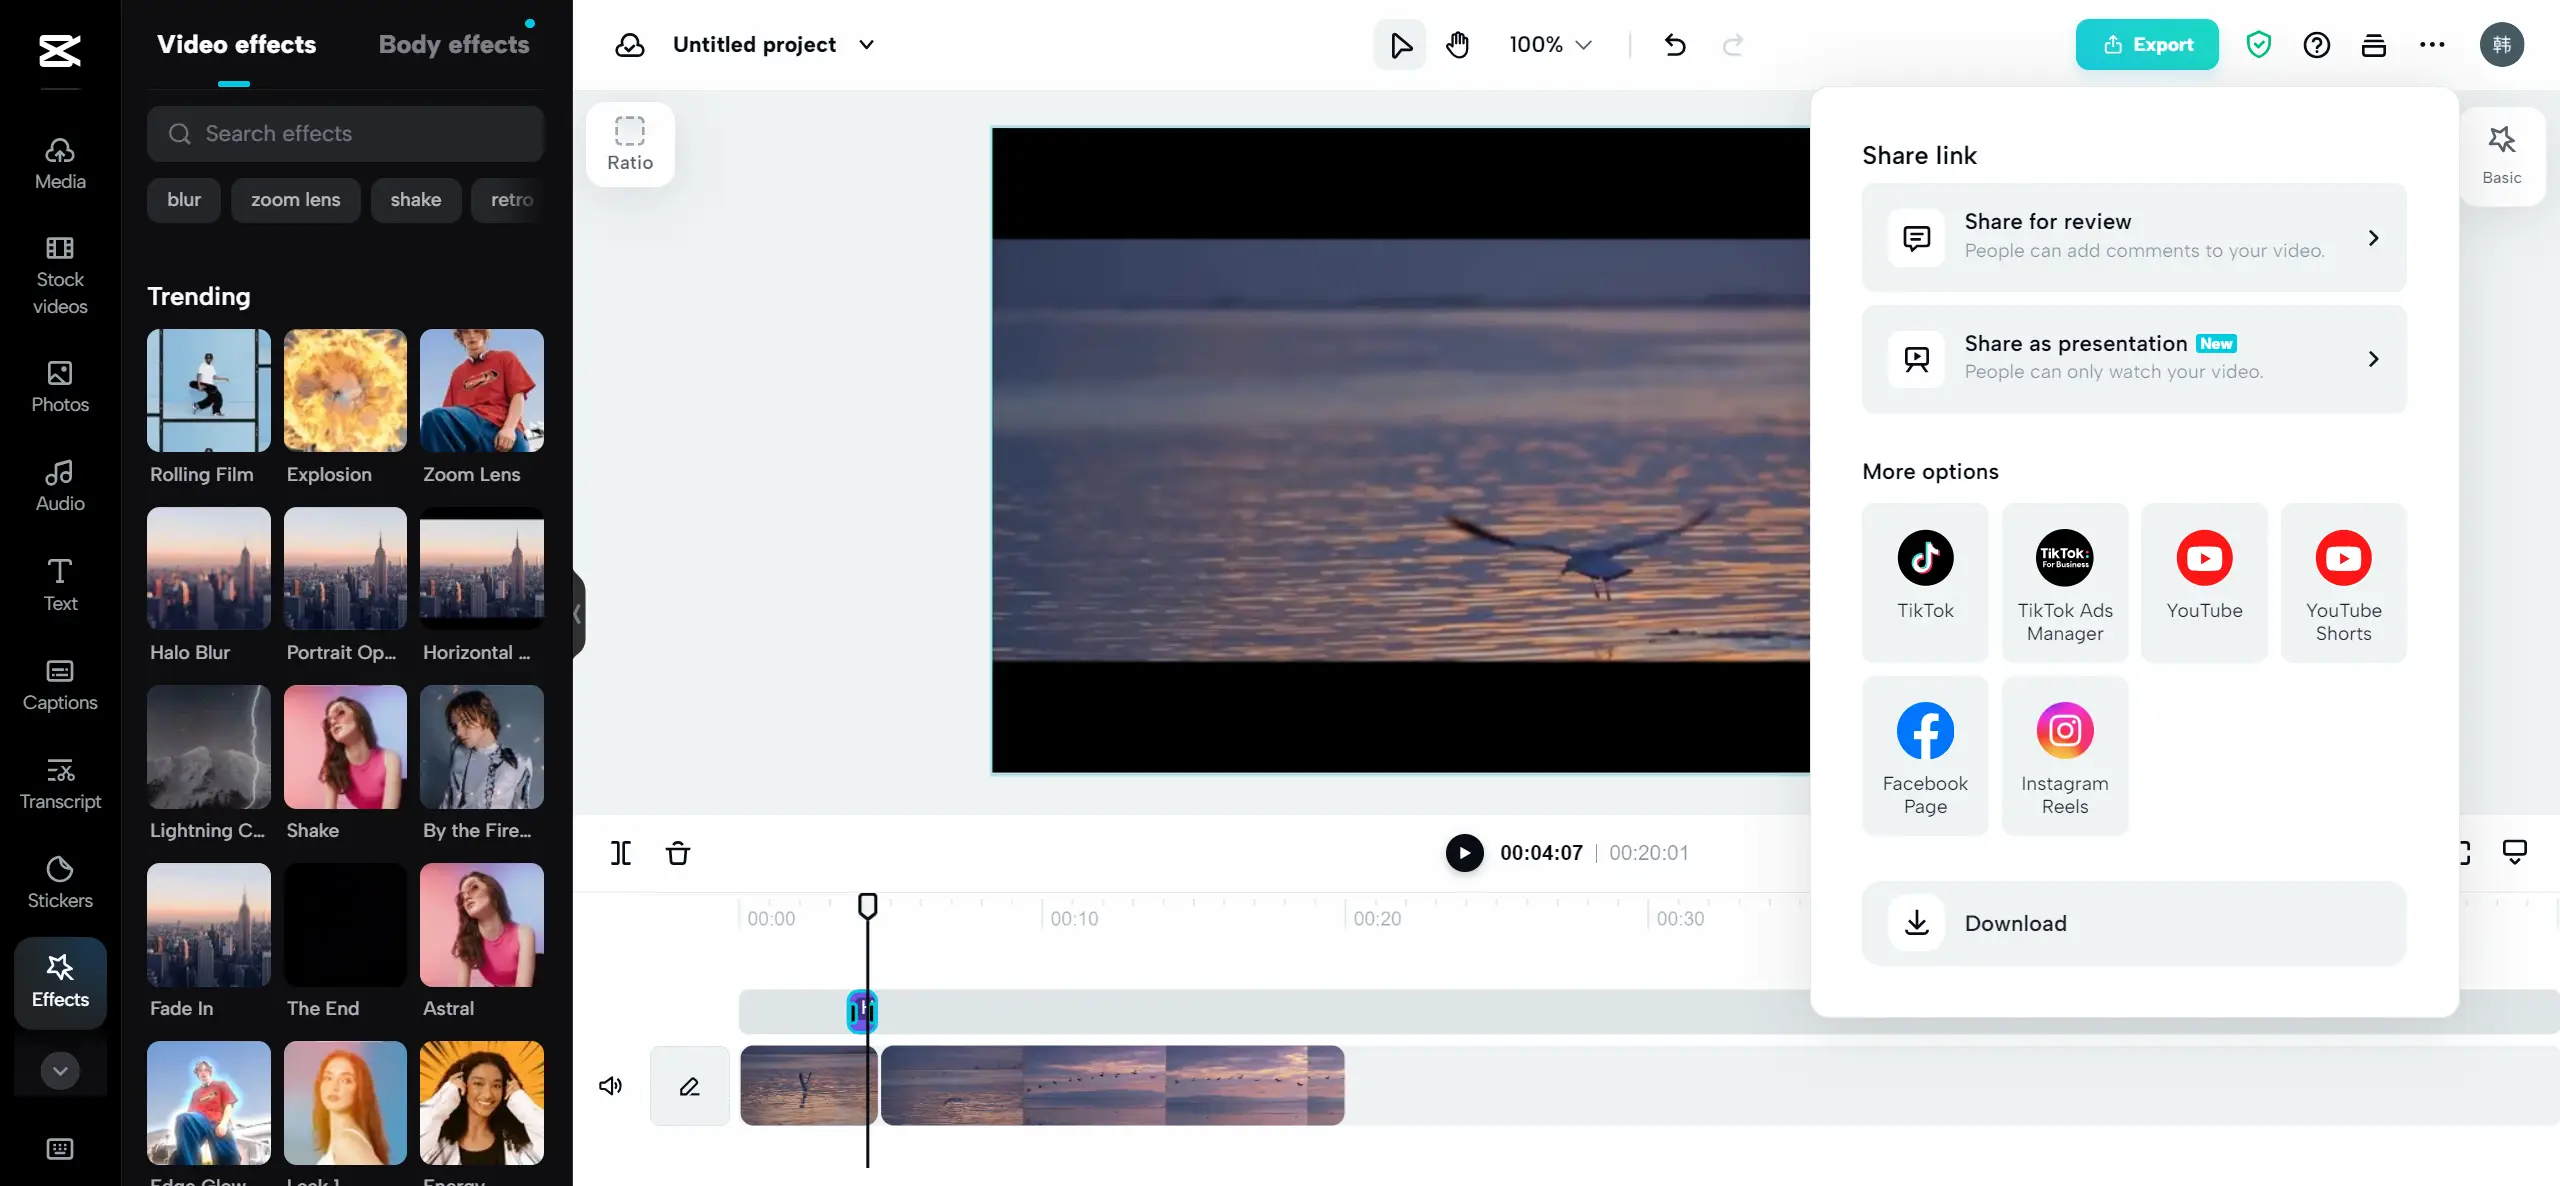
Task: Open the Untitled project name dropdown
Action: [x=866, y=45]
